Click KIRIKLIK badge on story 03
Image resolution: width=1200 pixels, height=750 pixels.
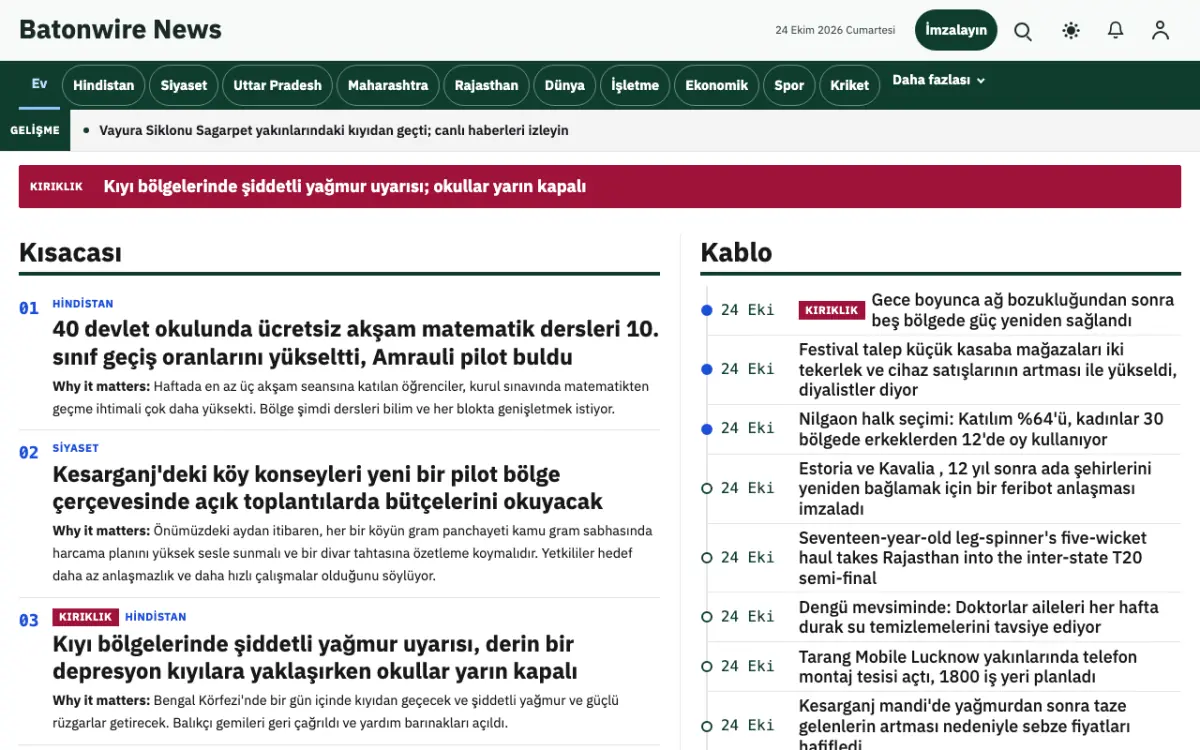pos(86,617)
